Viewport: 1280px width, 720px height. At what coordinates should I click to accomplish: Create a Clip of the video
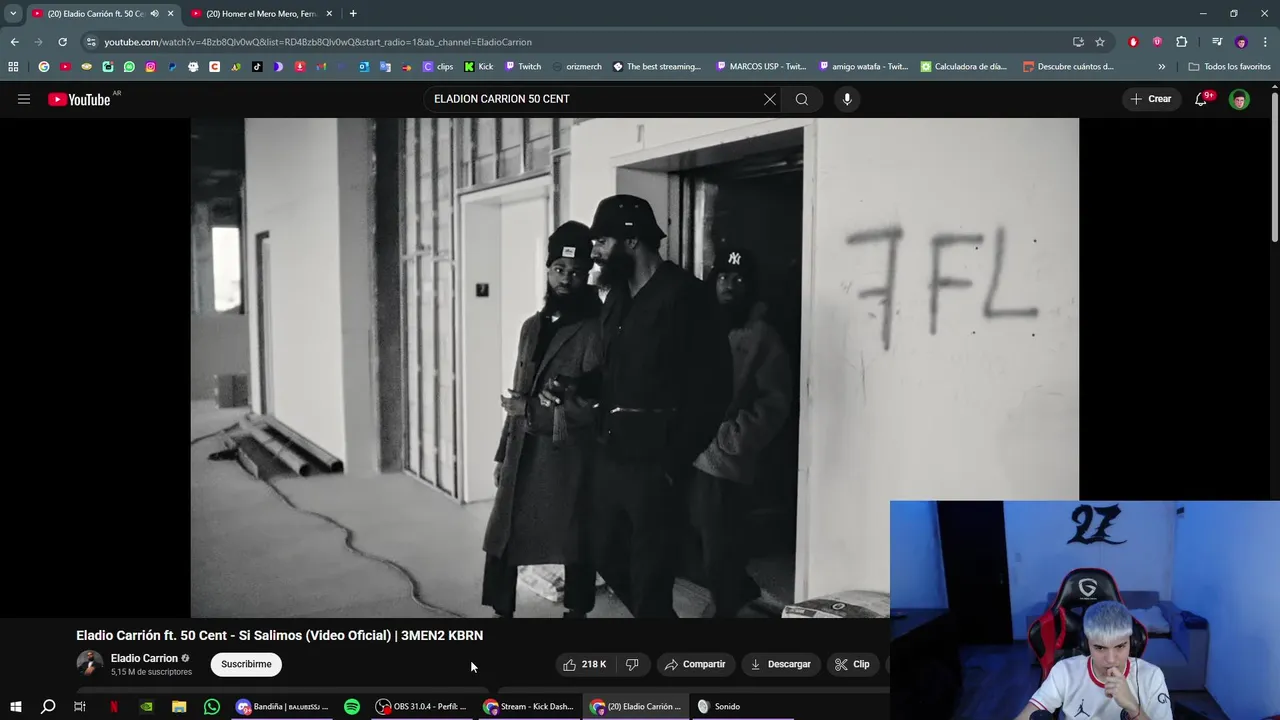pyautogui.click(x=853, y=664)
